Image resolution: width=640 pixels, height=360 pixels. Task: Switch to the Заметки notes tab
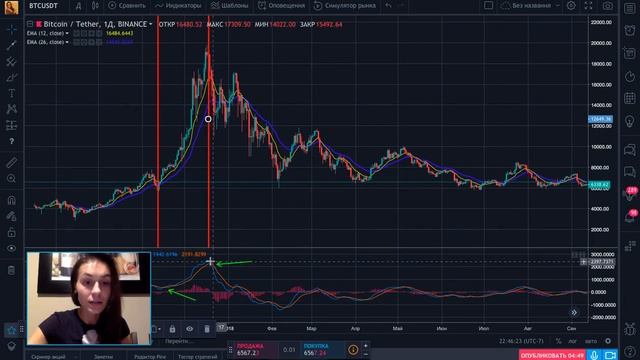point(103,356)
